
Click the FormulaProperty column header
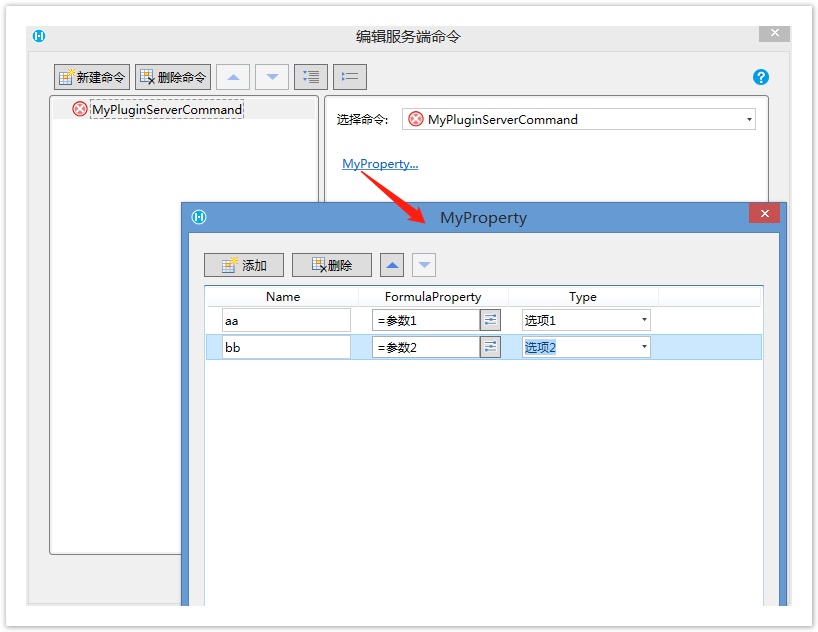click(x=433, y=296)
